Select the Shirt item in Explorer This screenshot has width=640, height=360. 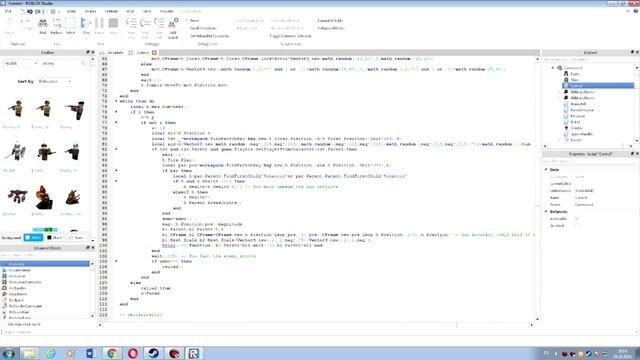(574, 80)
